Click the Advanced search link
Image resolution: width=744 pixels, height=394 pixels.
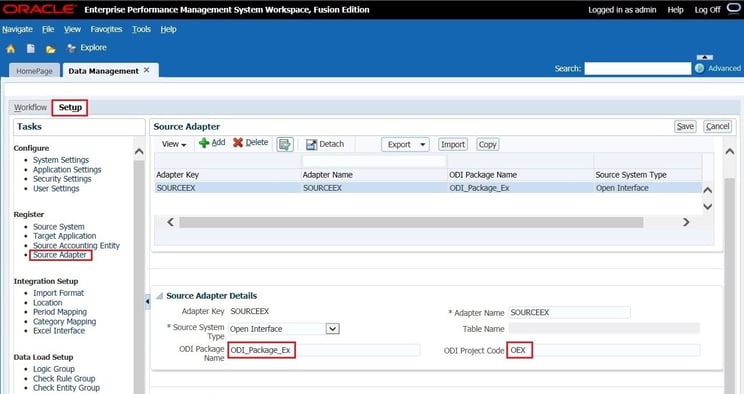[724, 68]
